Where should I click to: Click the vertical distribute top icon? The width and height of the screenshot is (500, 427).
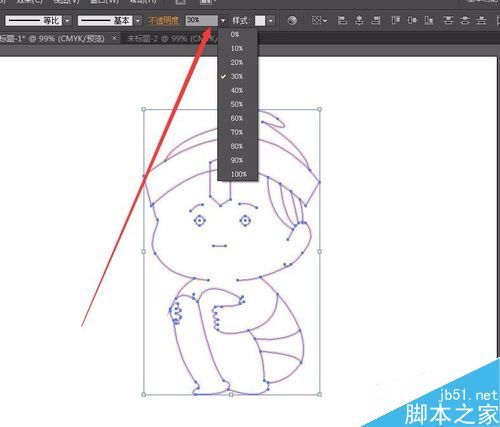point(448,21)
